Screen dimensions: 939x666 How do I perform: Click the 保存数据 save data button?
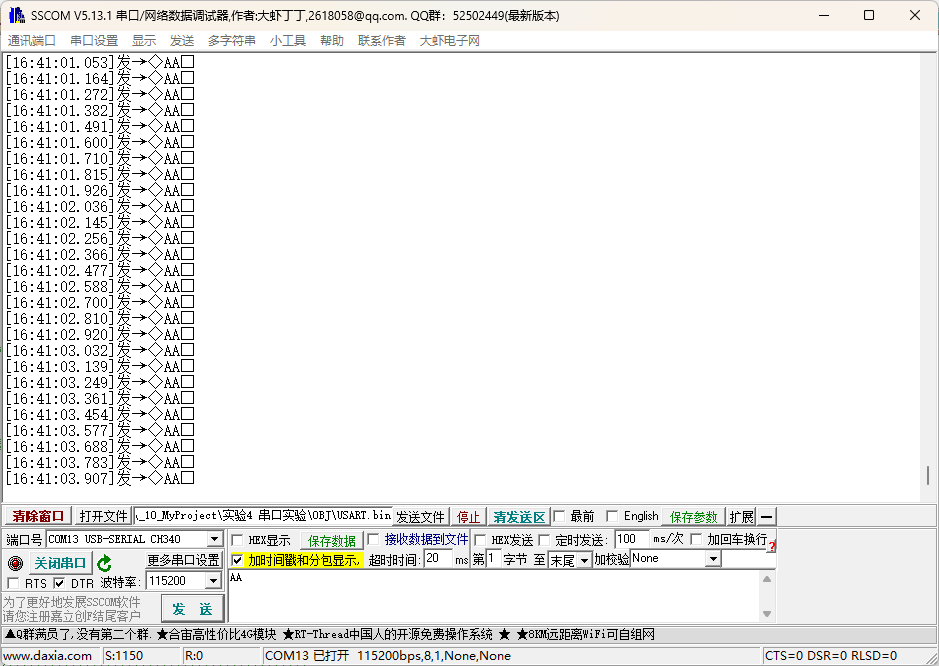pyautogui.click(x=332, y=541)
